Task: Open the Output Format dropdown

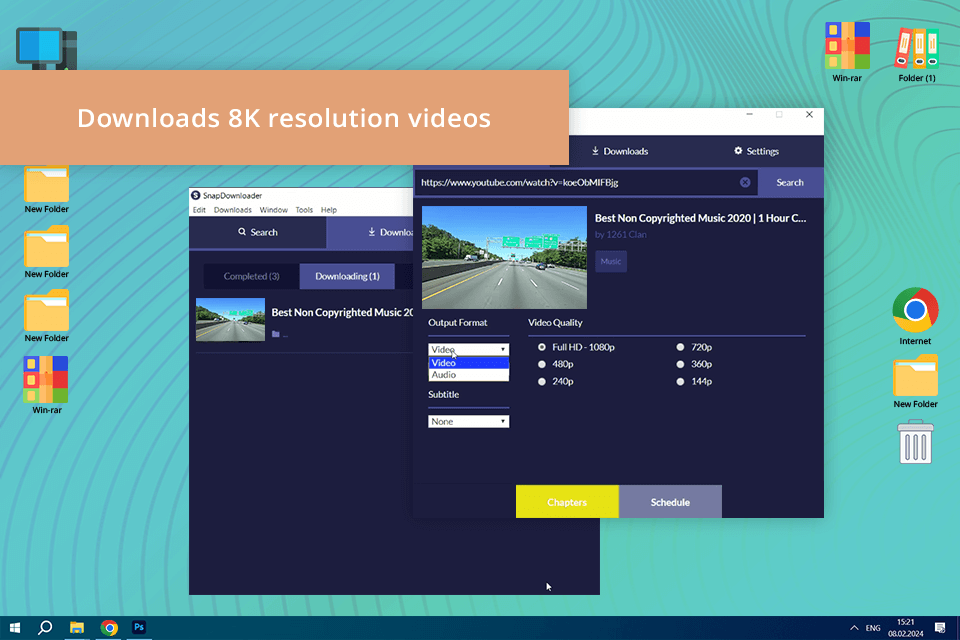Action: coord(468,349)
